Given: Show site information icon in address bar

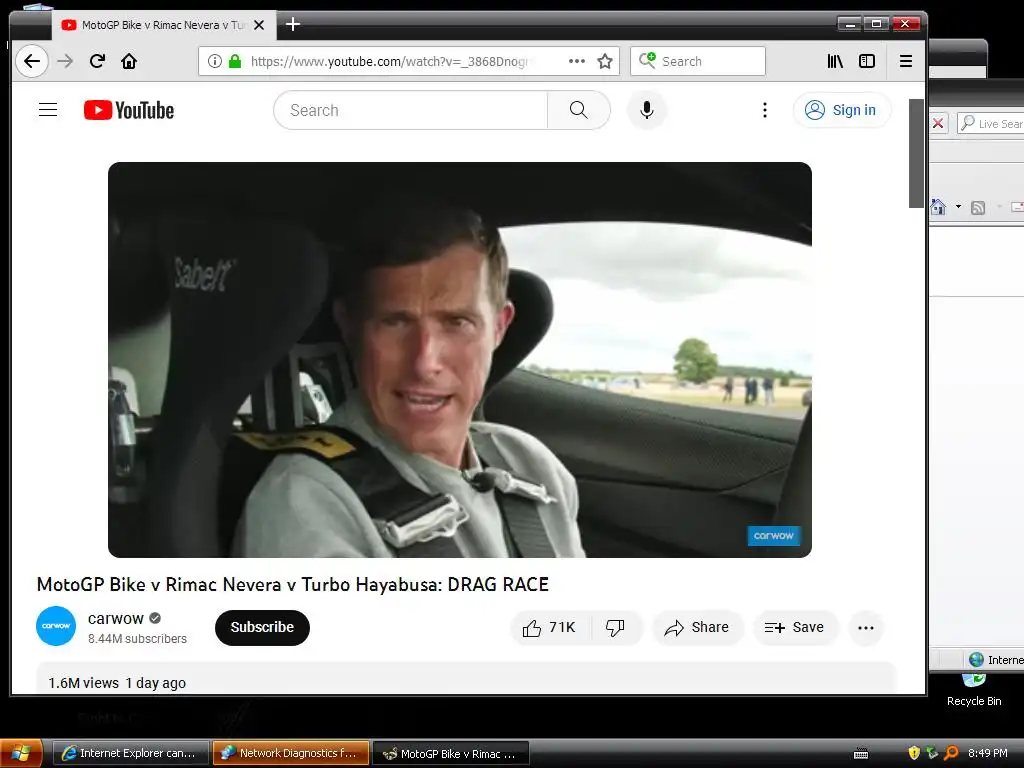Looking at the screenshot, I should point(214,61).
